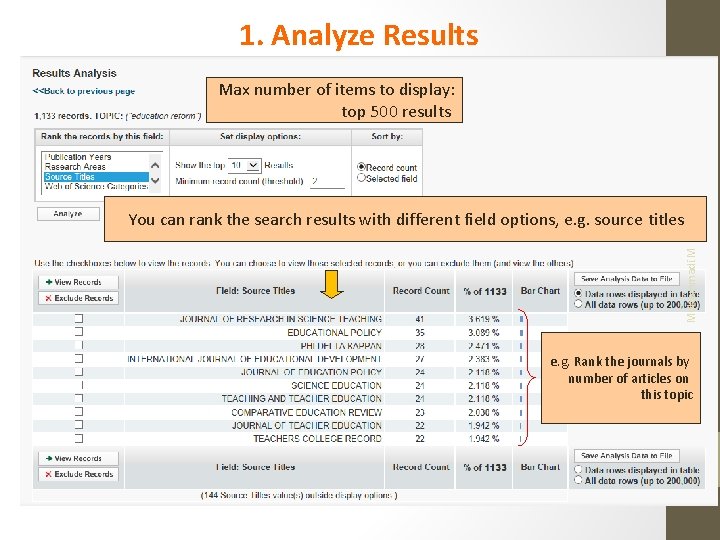Select Web of Science Categories in the list
This screenshot has width=720, height=540.
pyautogui.click(x=96, y=186)
